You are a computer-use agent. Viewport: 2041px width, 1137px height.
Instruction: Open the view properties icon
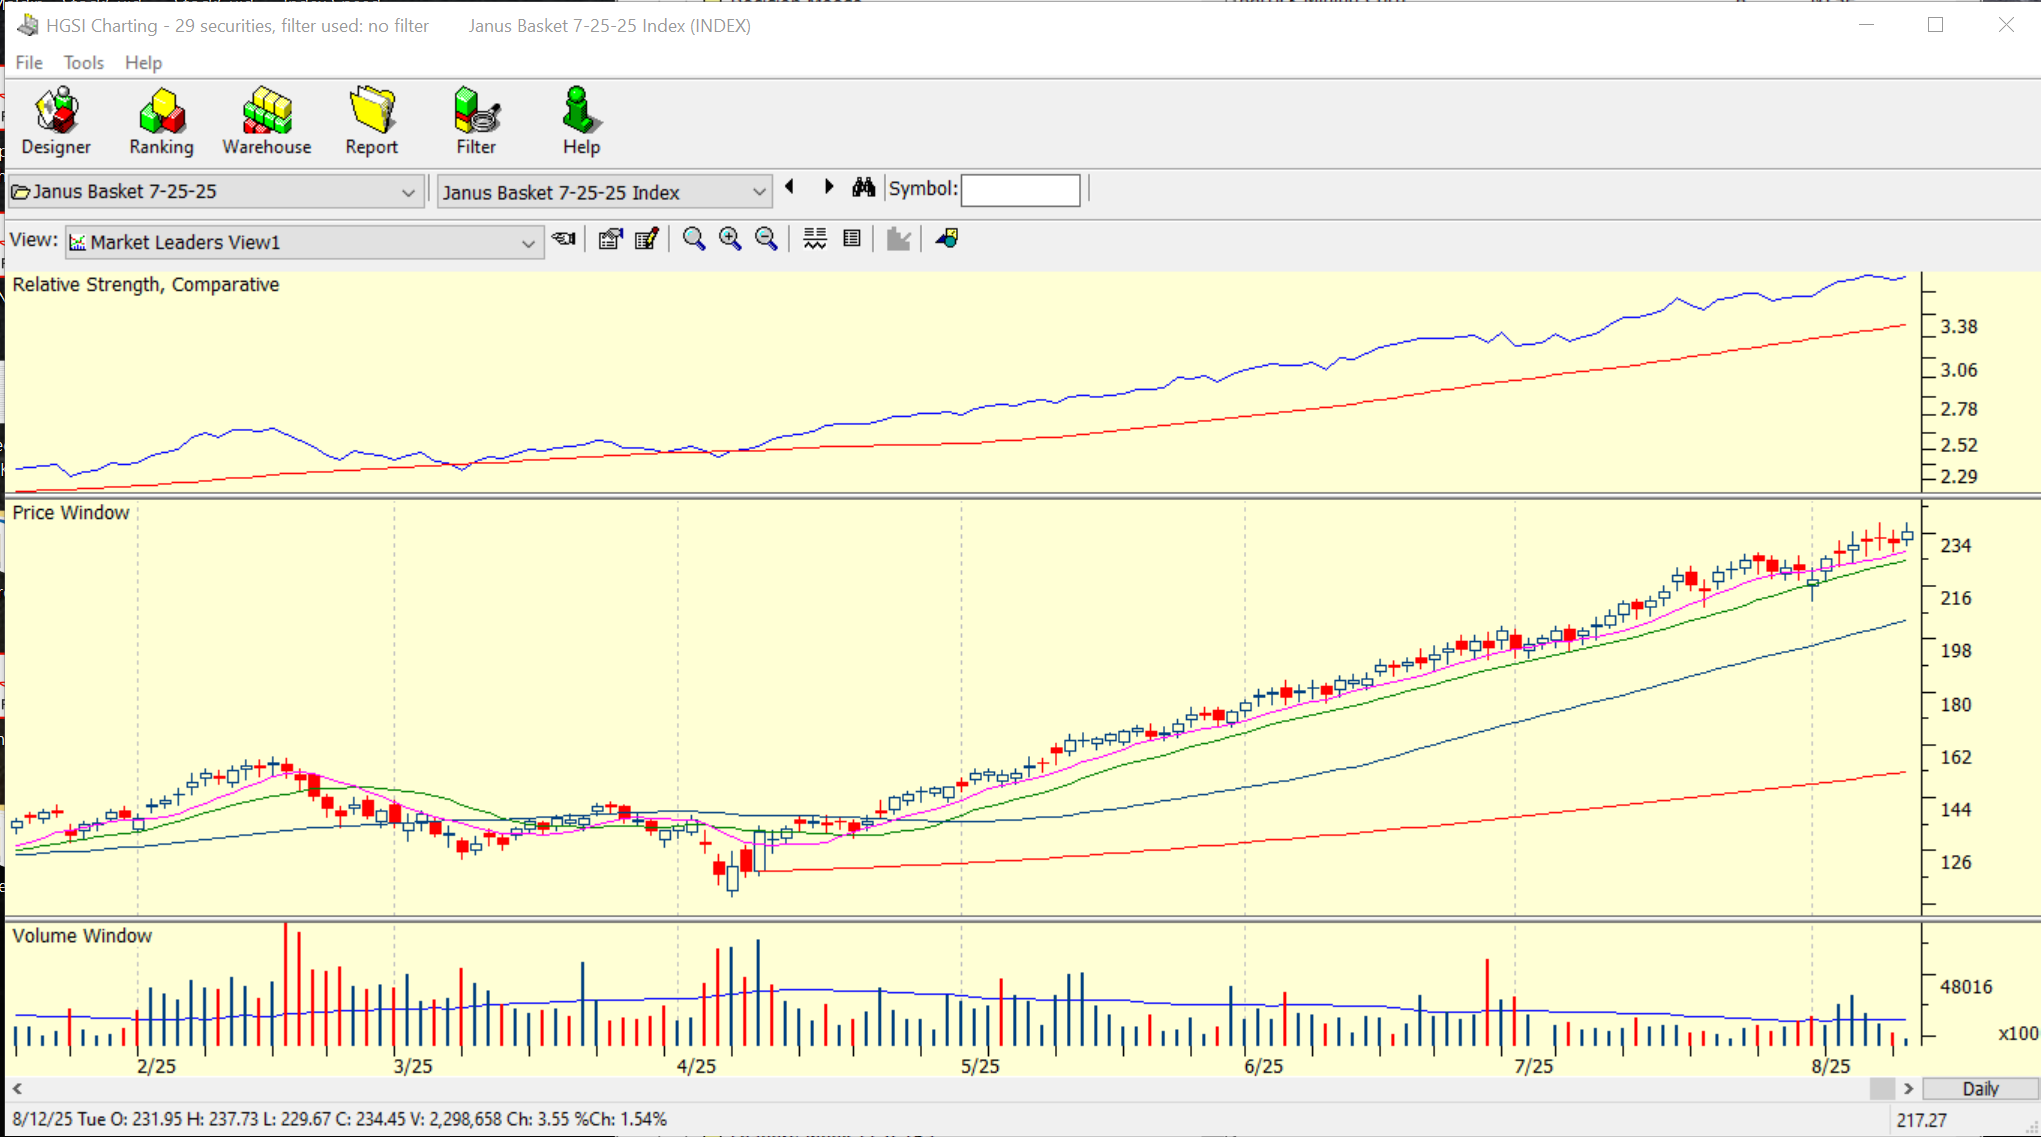pos(610,239)
